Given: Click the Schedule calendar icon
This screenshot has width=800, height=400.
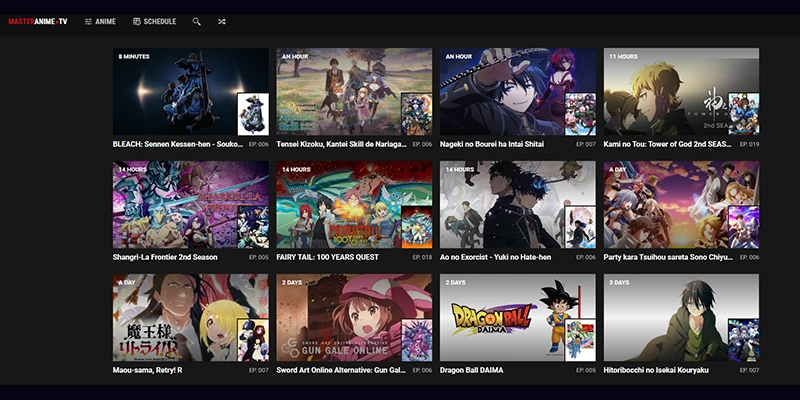Looking at the screenshot, I should click(x=137, y=21).
